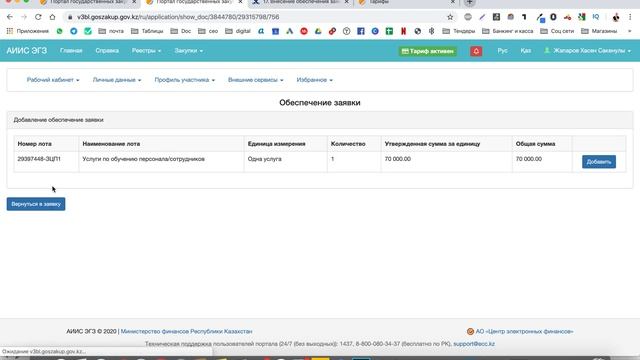Open the IQ browser extension
Image resolution: width=640 pixels, height=360 pixels.
pos(596,17)
